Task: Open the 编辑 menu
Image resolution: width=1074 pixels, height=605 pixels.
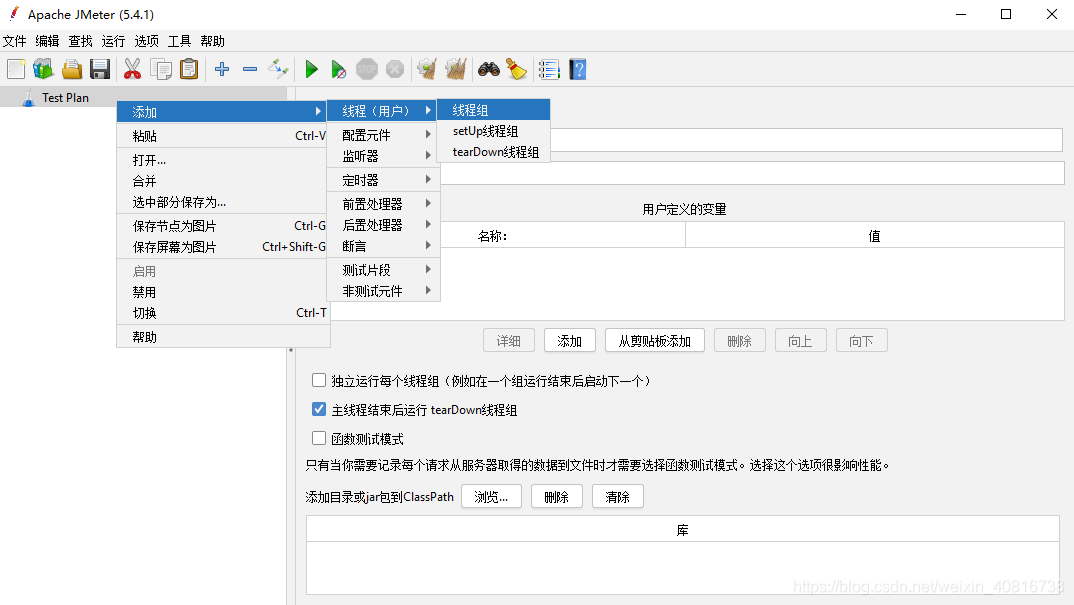Action: click(47, 41)
